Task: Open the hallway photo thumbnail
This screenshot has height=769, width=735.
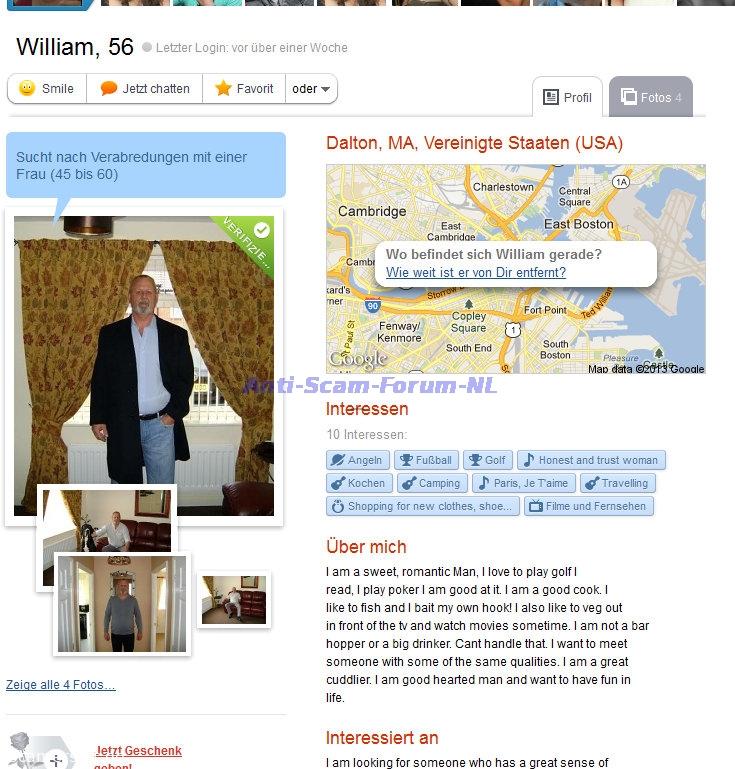Action: click(122, 604)
